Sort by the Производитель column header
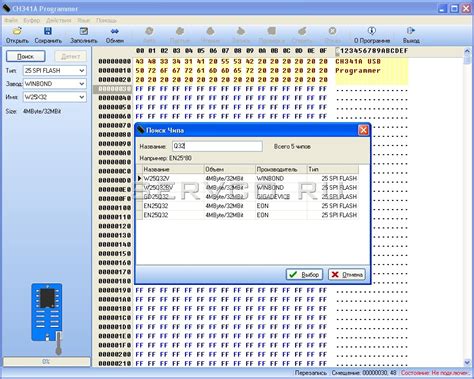Image resolution: width=474 pixels, height=379 pixels. pyautogui.click(x=281, y=169)
